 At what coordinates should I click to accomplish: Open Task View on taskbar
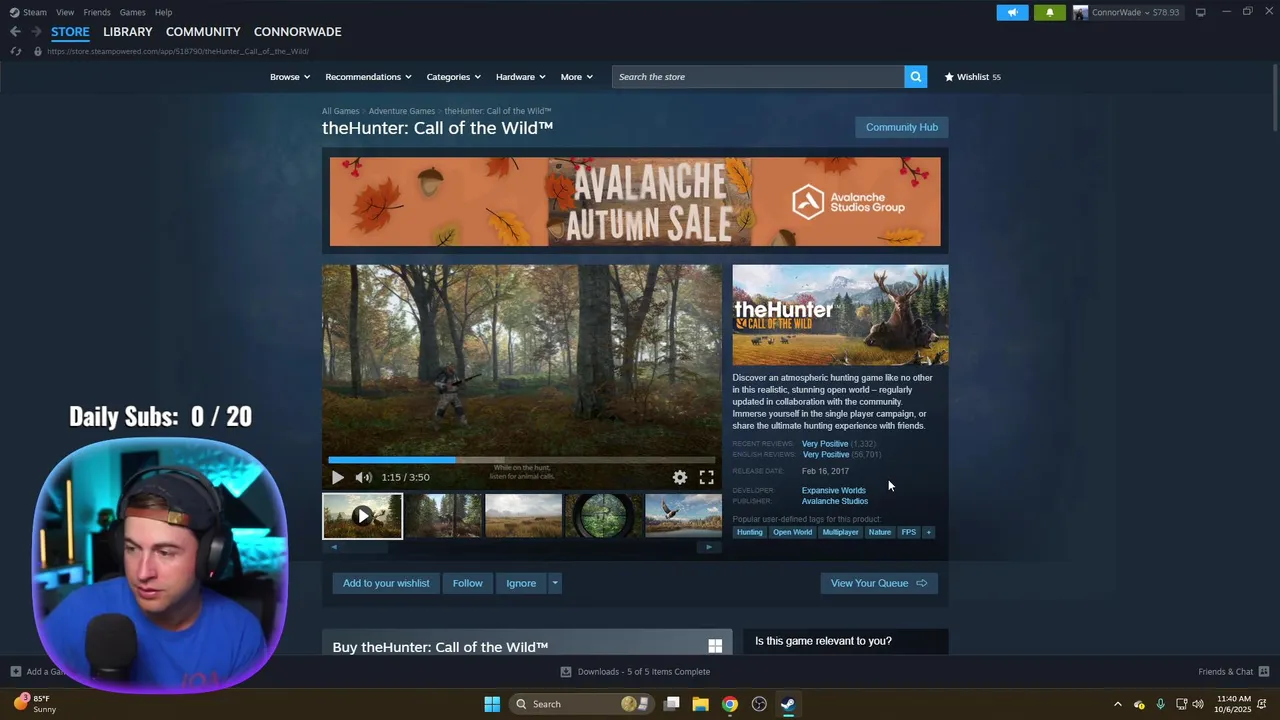pyautogui.click(x=672, y=704)
